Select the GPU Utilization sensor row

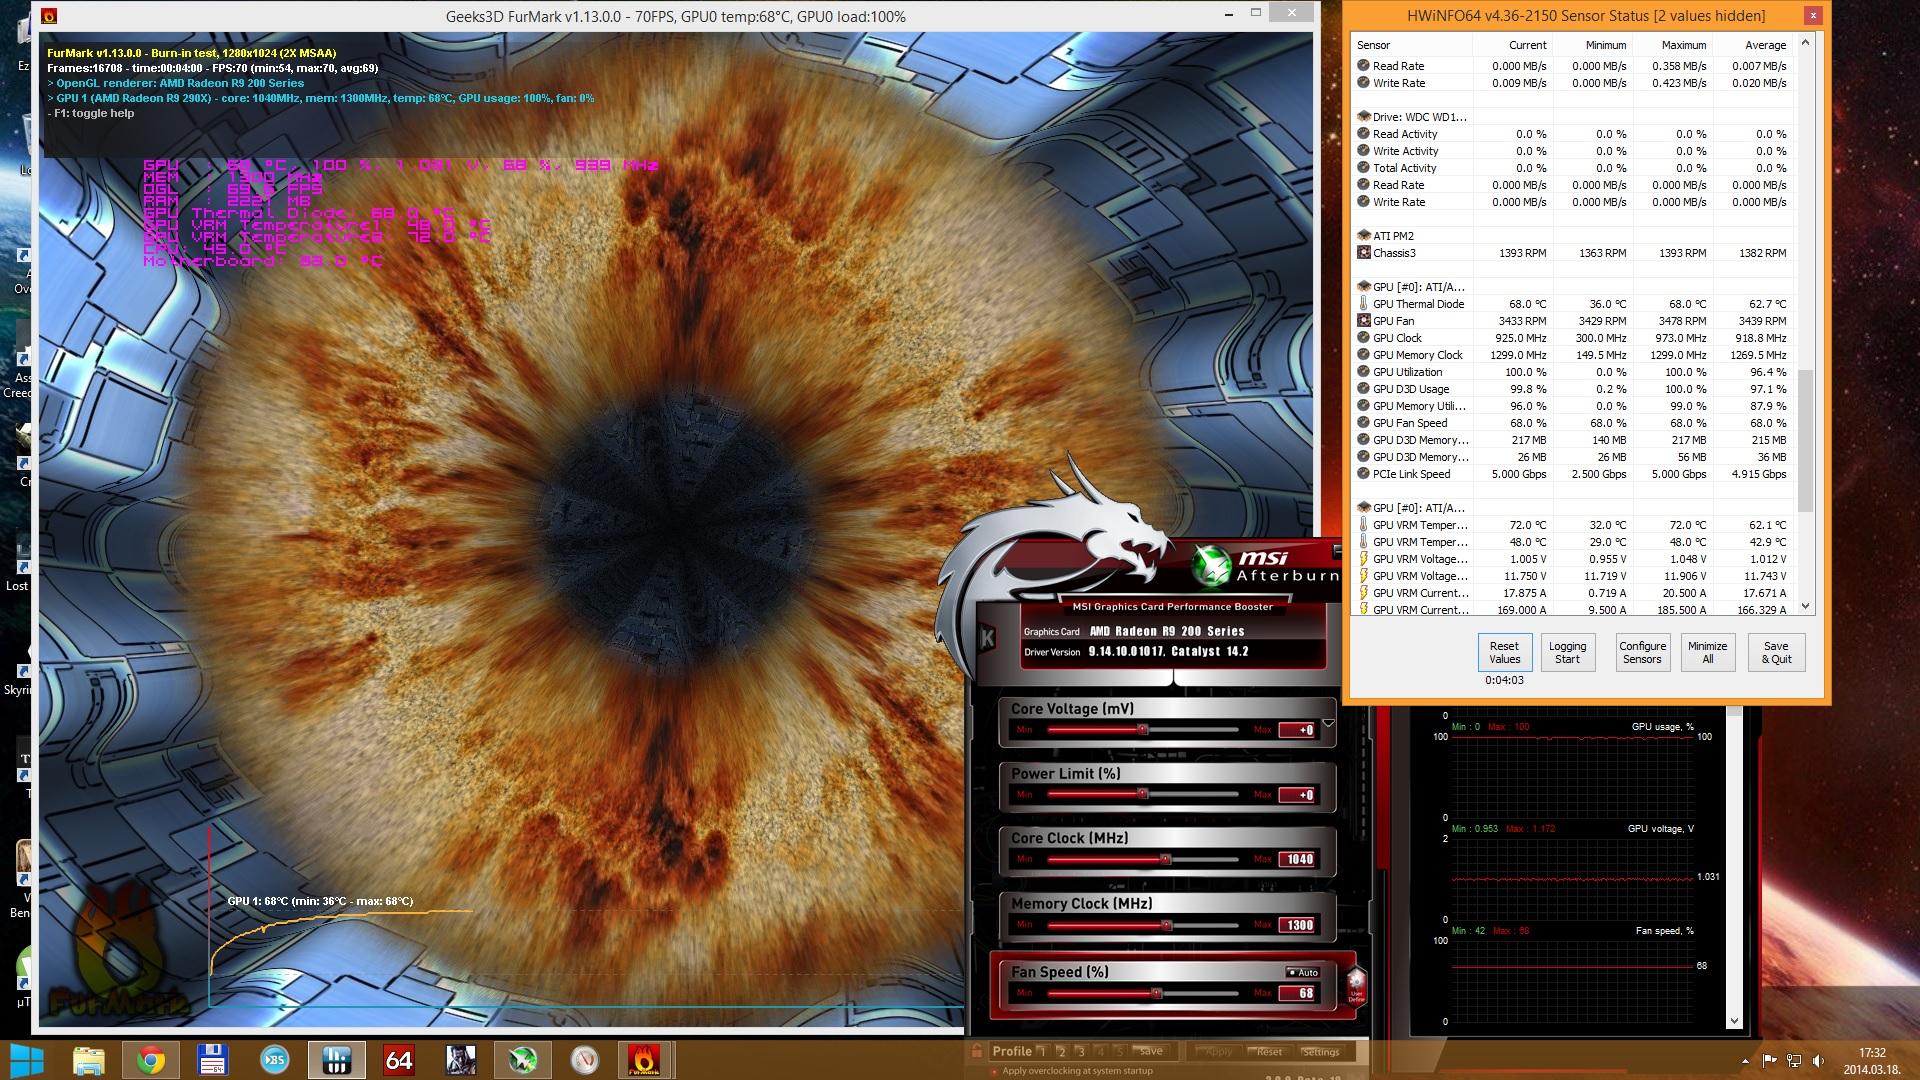click(x=1574, y=372)
